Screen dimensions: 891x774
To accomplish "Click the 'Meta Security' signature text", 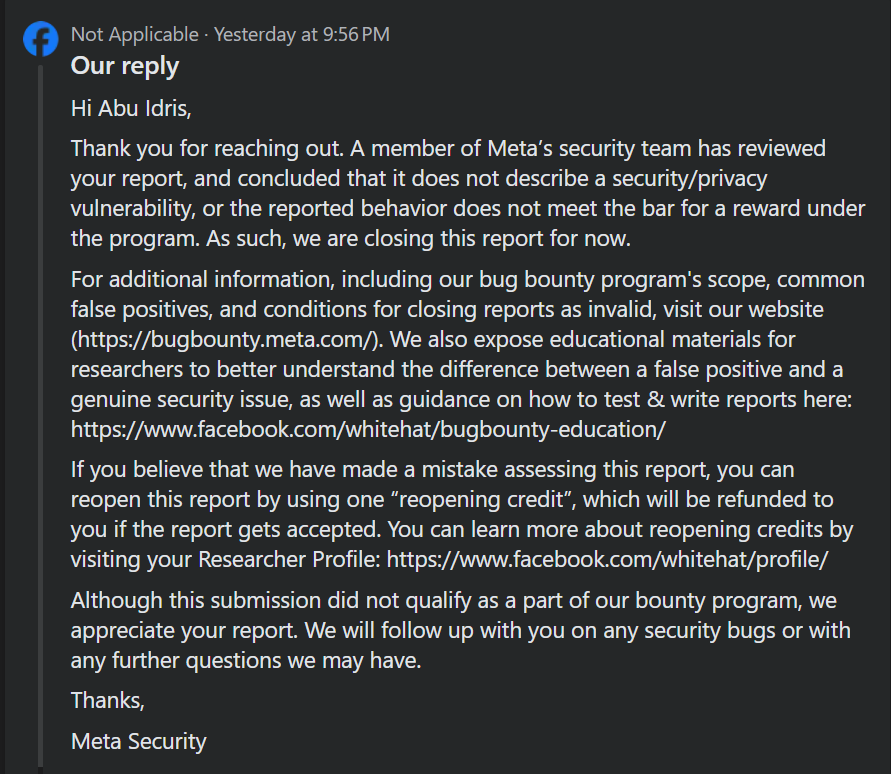I will click(139, 742).
